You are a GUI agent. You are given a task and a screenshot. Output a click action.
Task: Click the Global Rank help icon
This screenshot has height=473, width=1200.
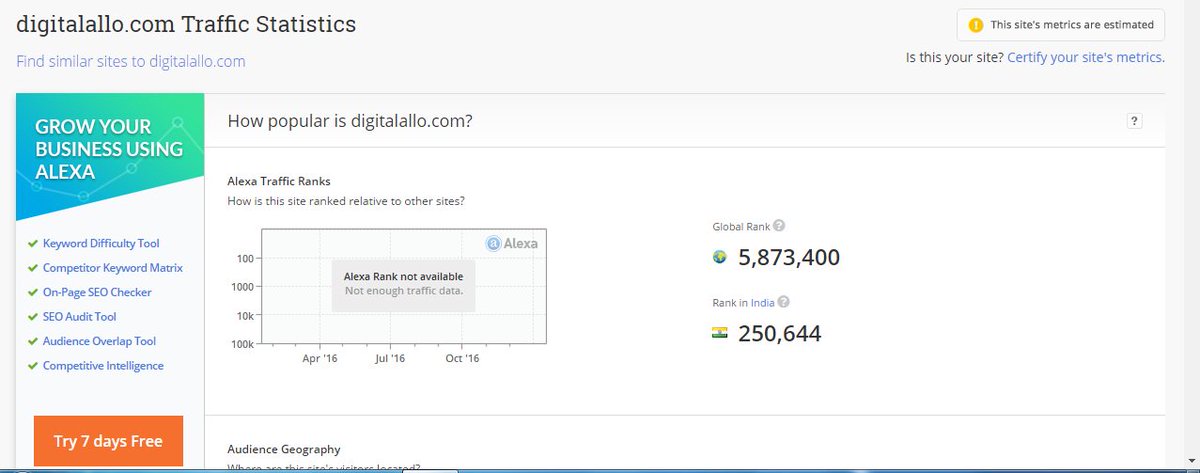779,226
